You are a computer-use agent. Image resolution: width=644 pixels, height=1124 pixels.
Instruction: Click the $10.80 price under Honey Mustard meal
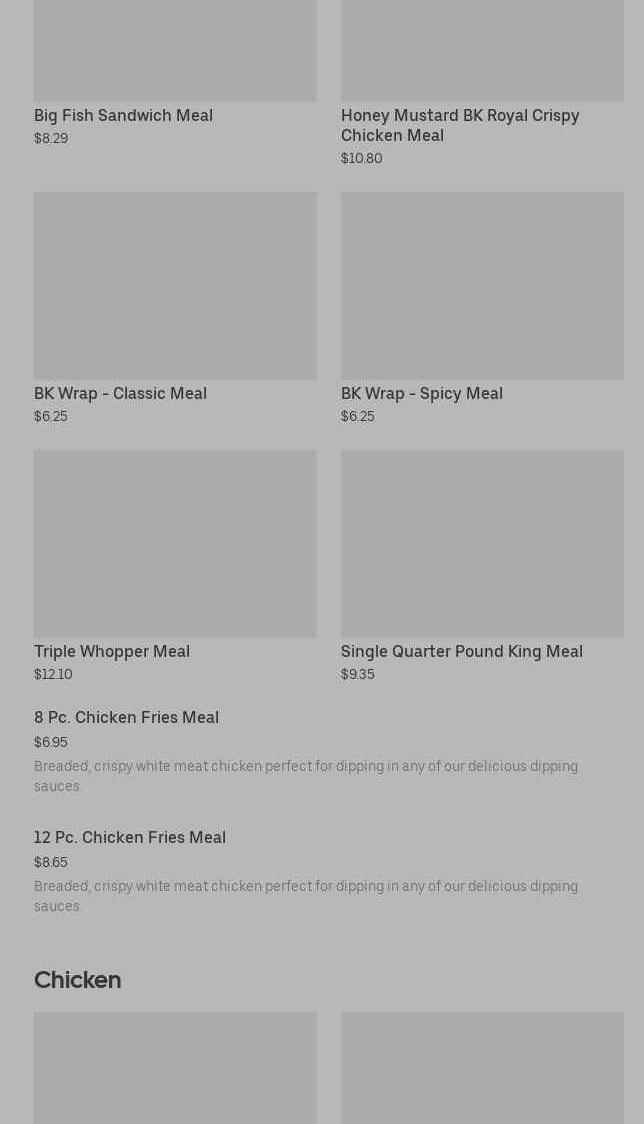click(361, 159)
